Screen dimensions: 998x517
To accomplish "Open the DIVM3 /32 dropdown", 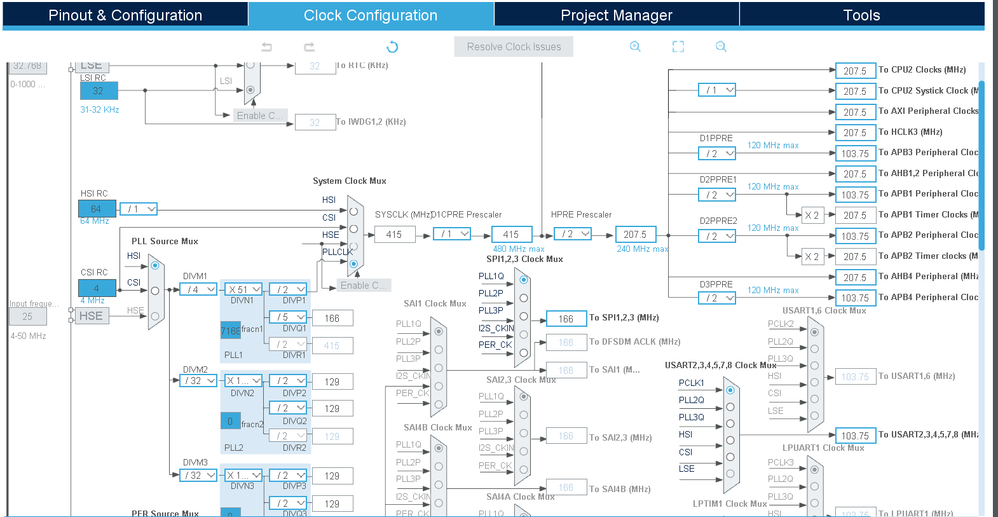I will pyautogui.click(x=198, y=475).
